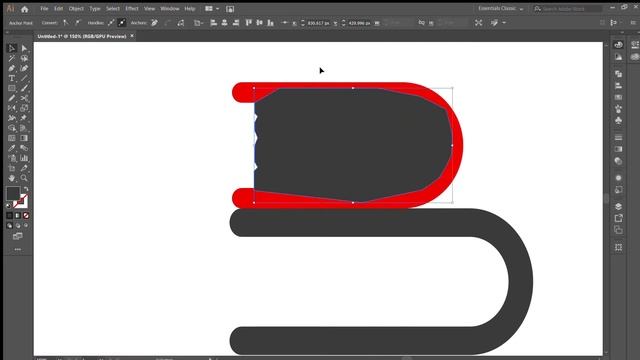The height and width of the screenshot is (360, 640).
Task: Set paint mode to Color
Action: [x=9, y=216]
